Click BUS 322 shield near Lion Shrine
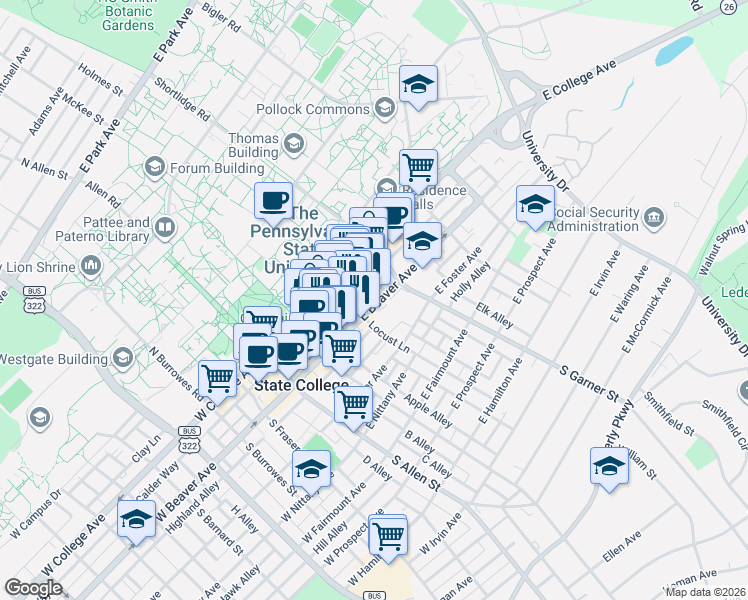Screen dimensions: 748x600 click(34, 299)
